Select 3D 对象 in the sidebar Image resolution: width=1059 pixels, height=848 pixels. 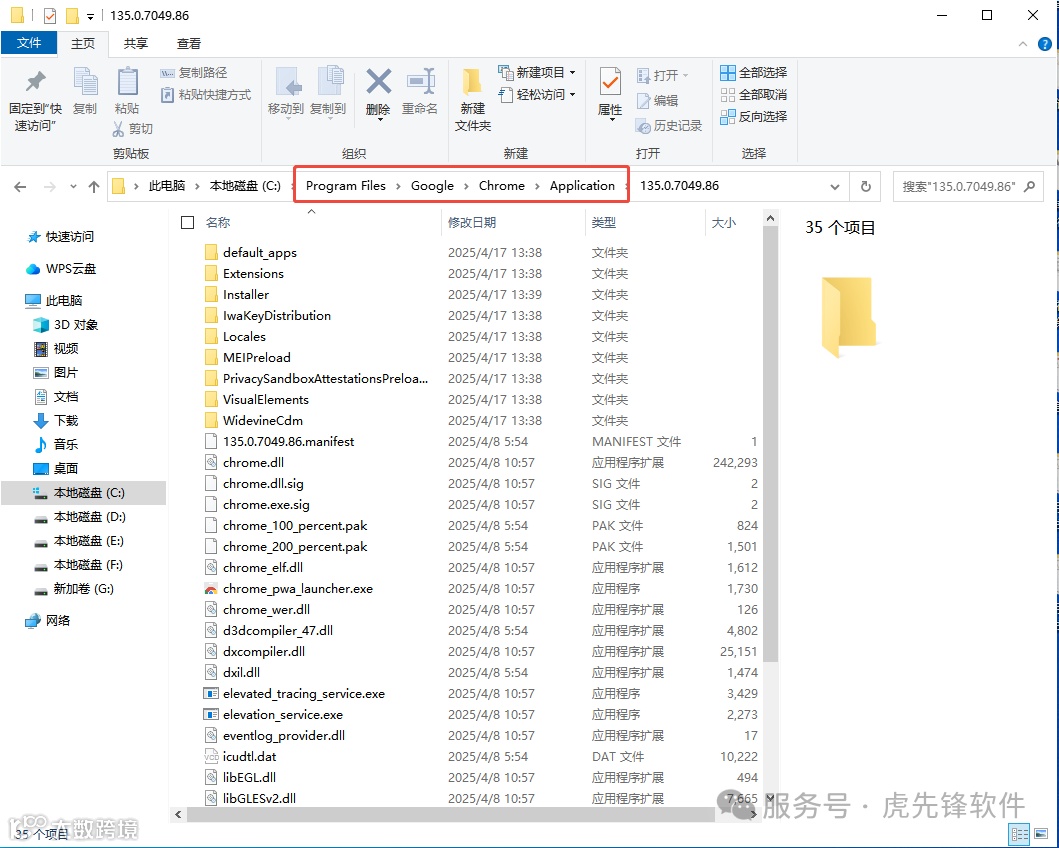coord(66,325)
